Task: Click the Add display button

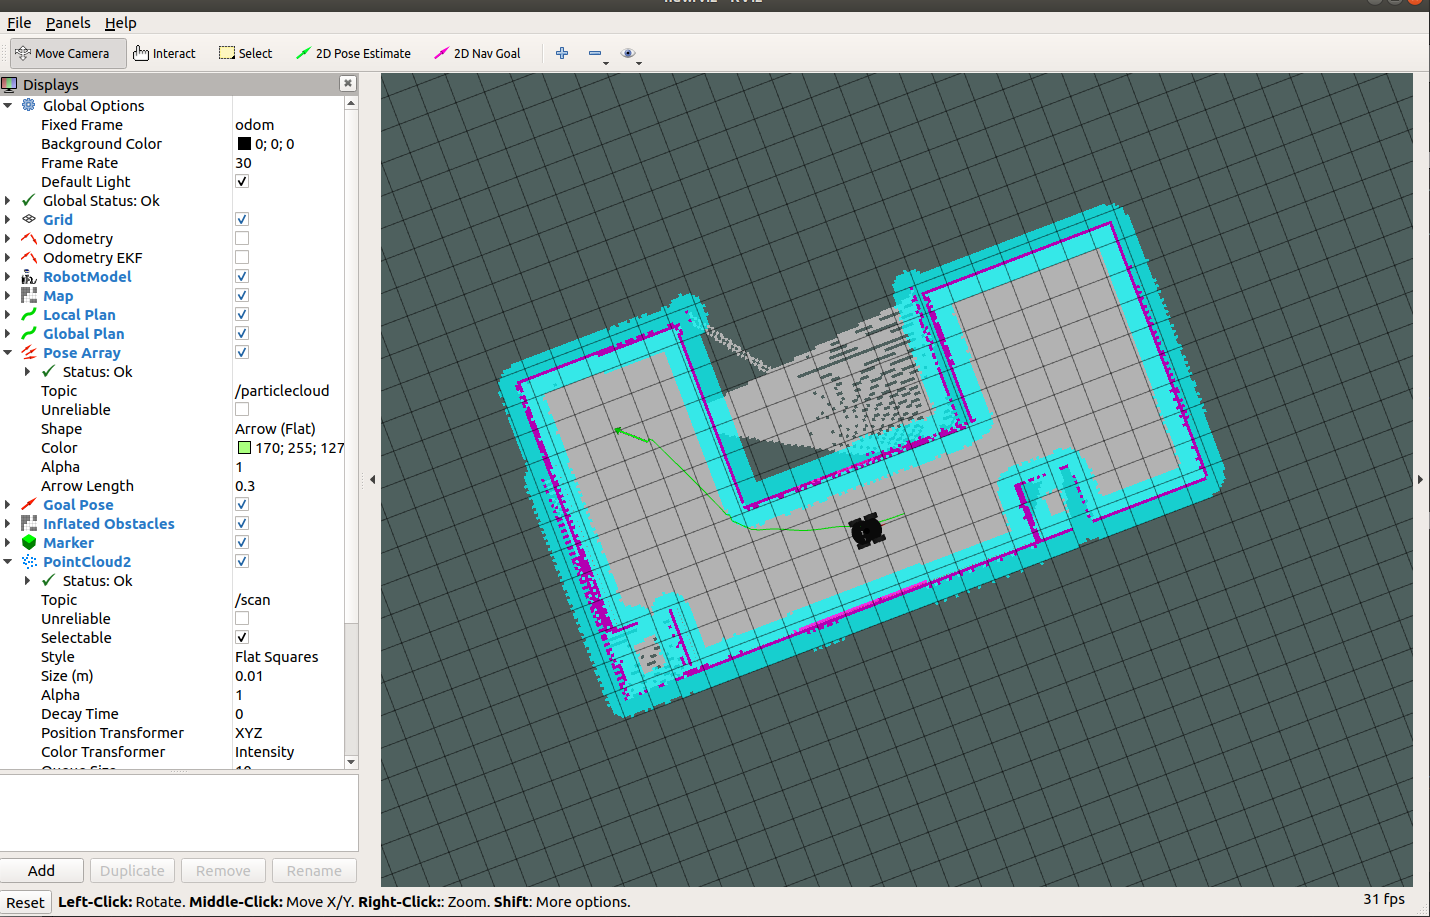Action: pos(42,871)
